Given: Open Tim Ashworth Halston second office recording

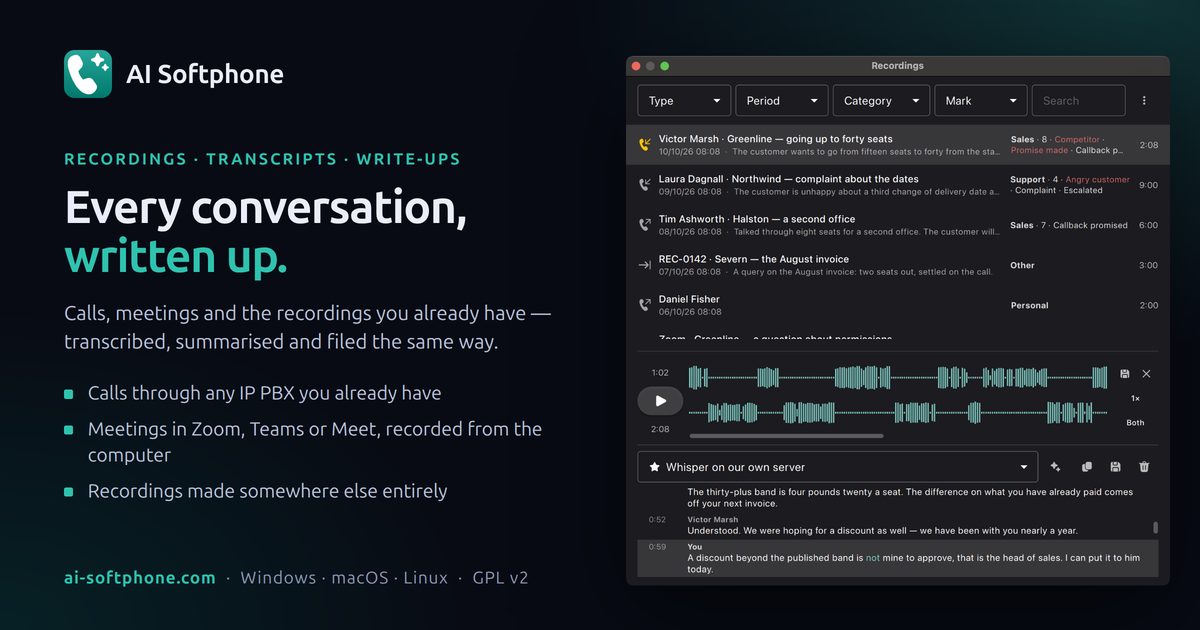Looking at the screenshot, I should click(897, 225).
